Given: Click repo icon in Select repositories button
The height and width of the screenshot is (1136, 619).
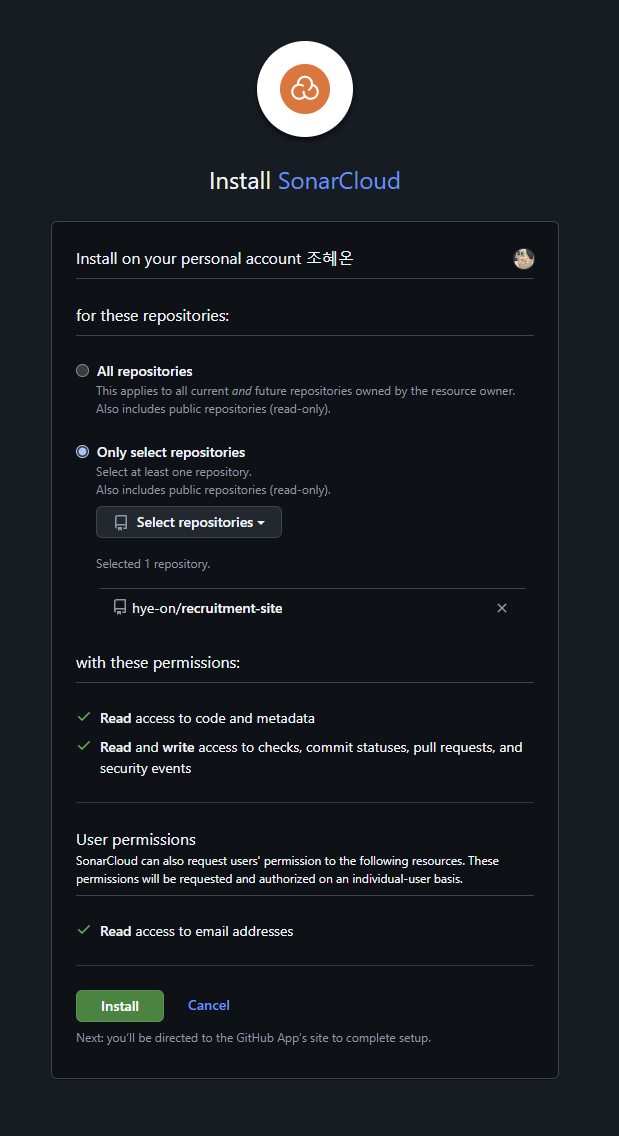Looking at the screenshot, I should [121, 522].
